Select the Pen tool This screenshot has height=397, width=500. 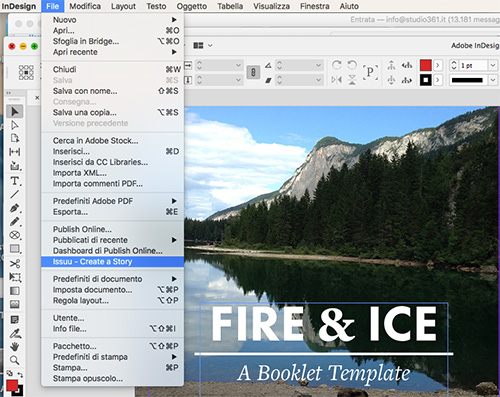15,208
